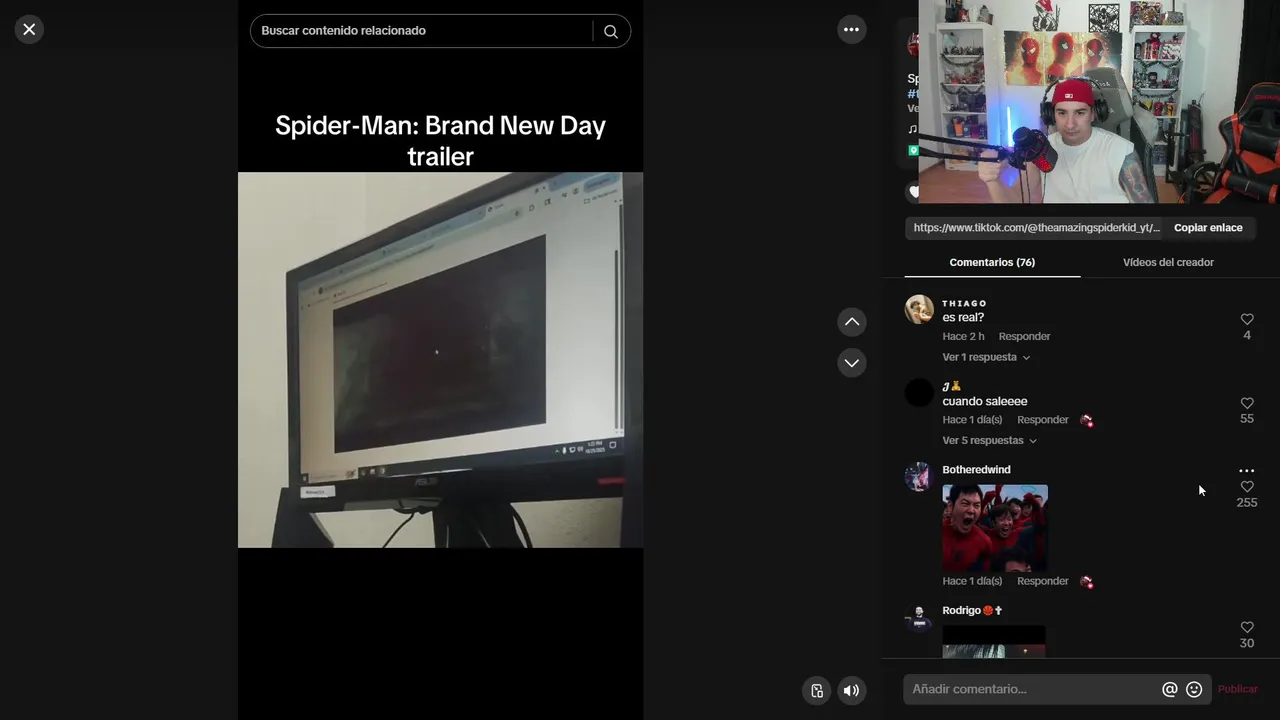The image size is (1280, 720).
Task: Go to previous video with up arrow
Action: 852,322
